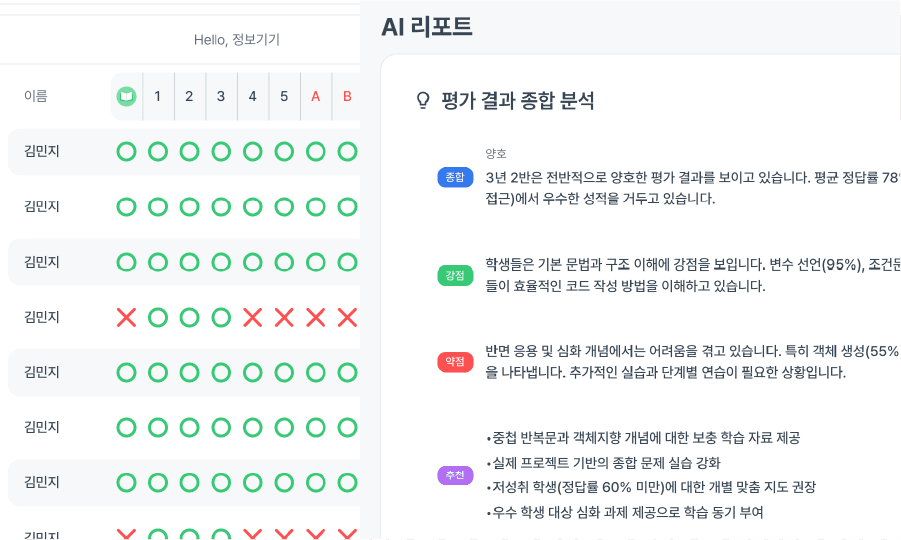Viewport: 901px width, 540px height.
Task: Open column 2 in the score table header
Action: (189, 97)
